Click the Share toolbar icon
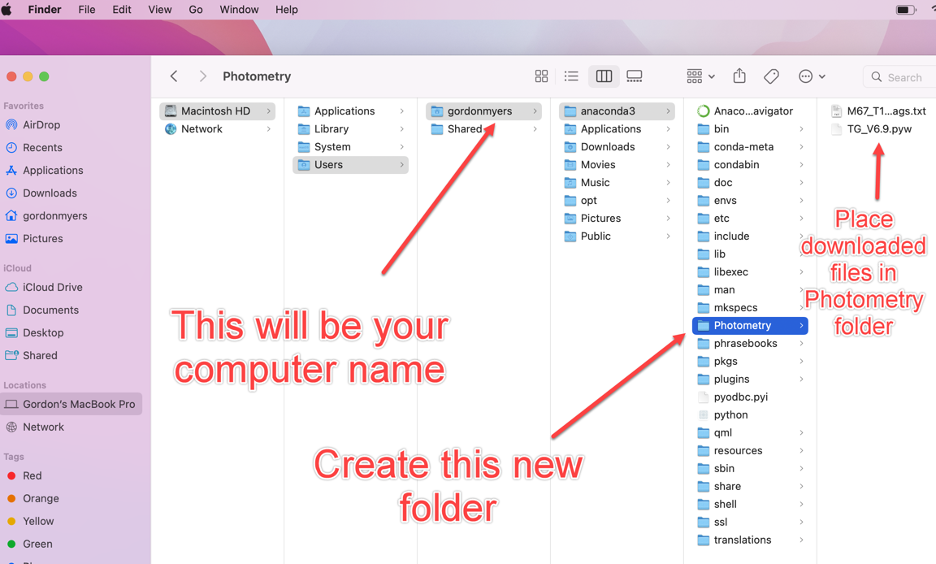 739,77
